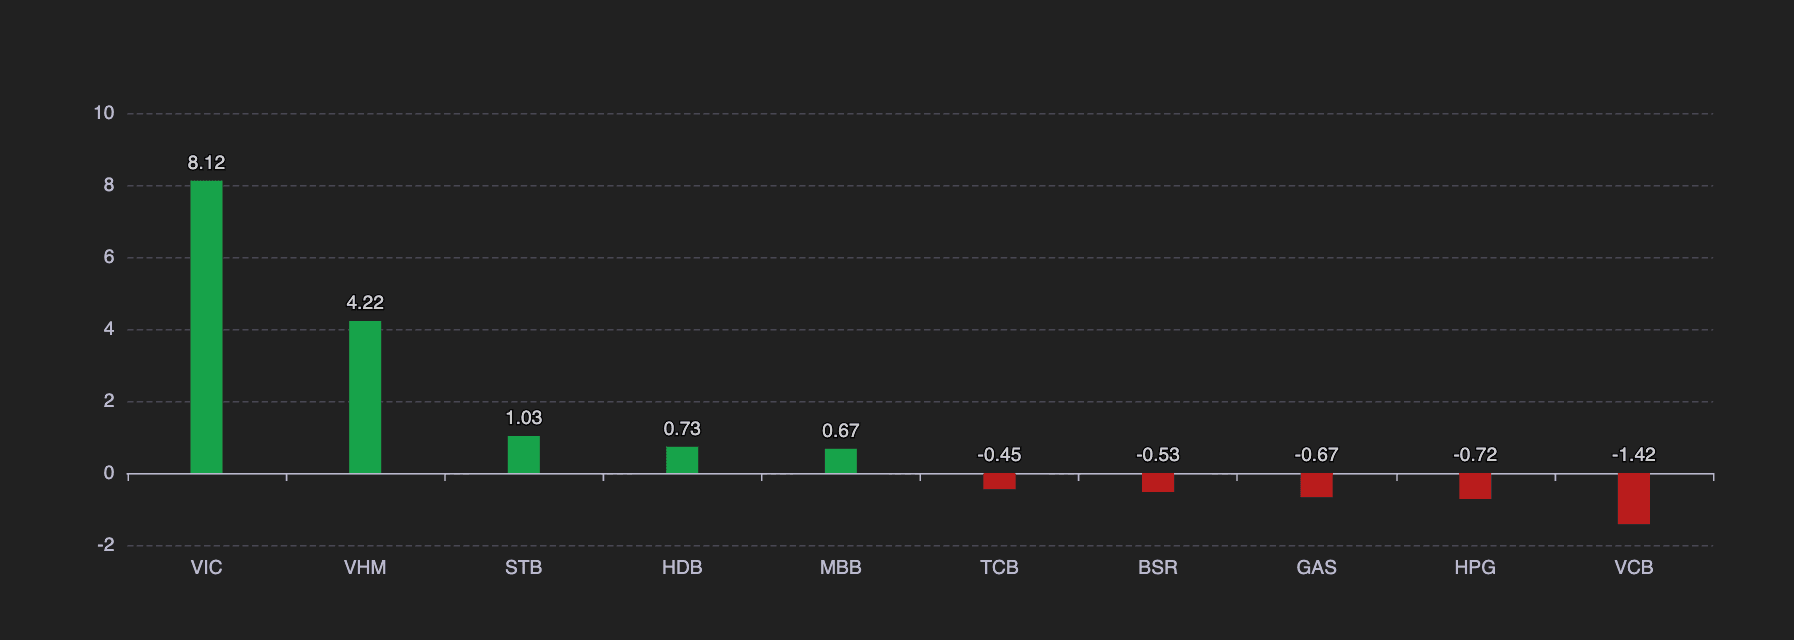Click the green HDB bar
Screen dimensions: 1794x640
682,460
